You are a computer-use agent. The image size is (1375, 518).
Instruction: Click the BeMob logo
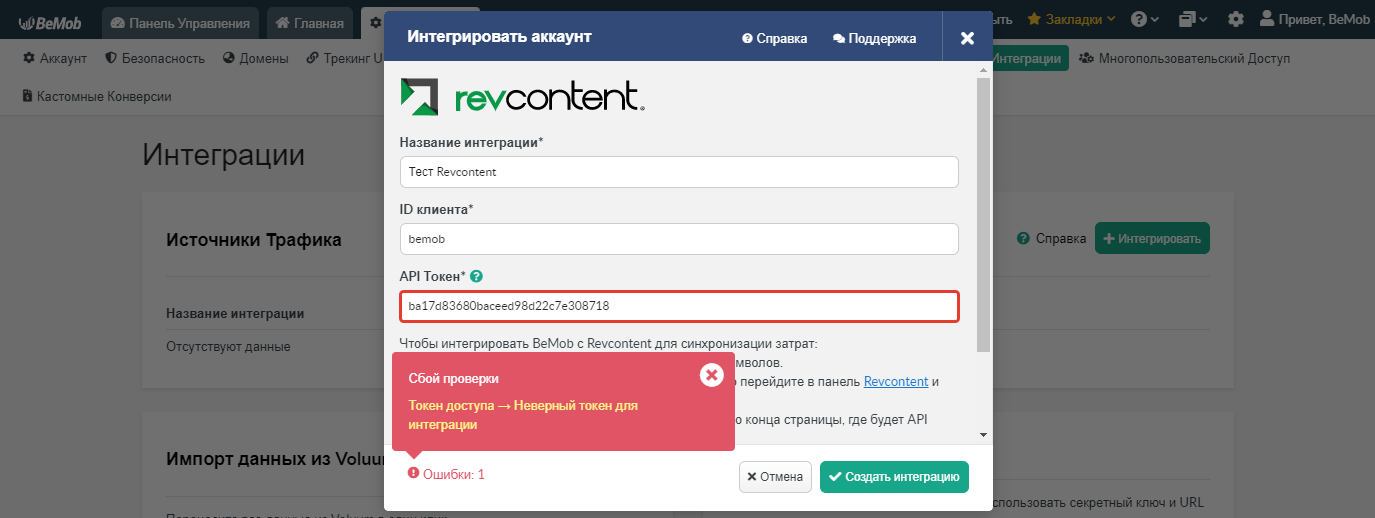[x=50, y=22]
